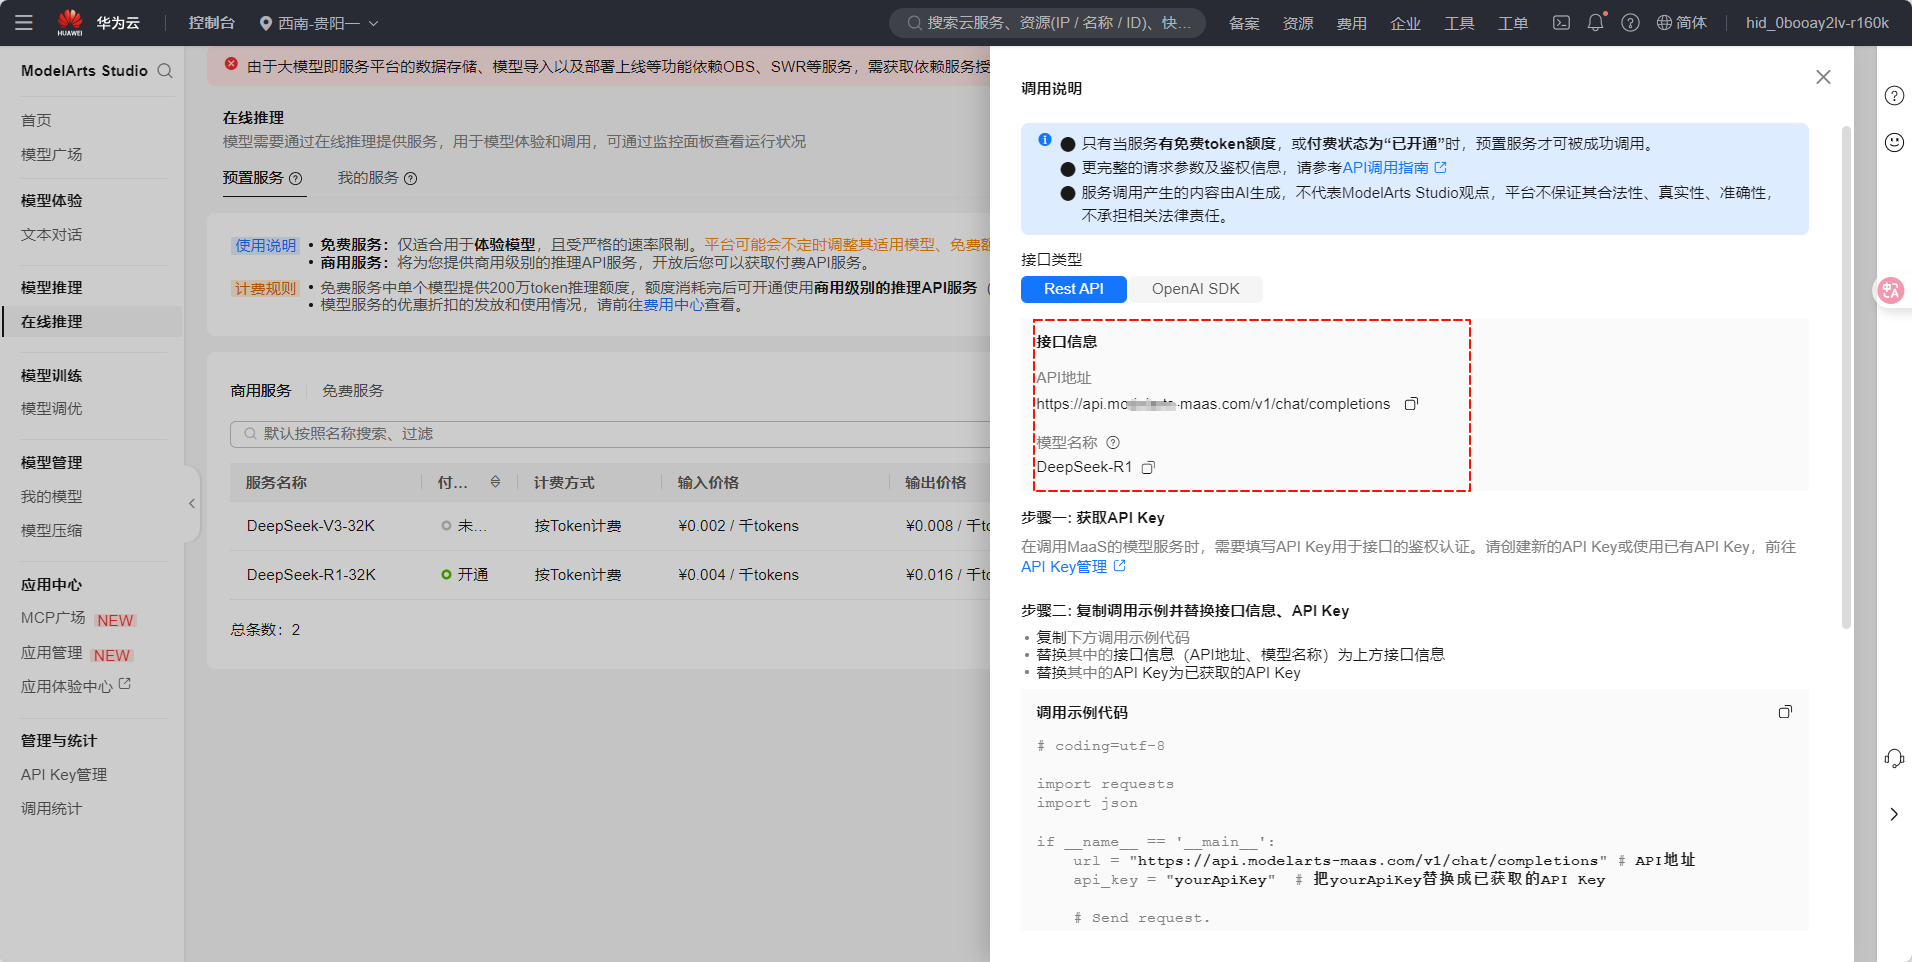Select the 商用服务 tab
The height and width of the screenshot is (962, 1912).
[x=261, y=391]
